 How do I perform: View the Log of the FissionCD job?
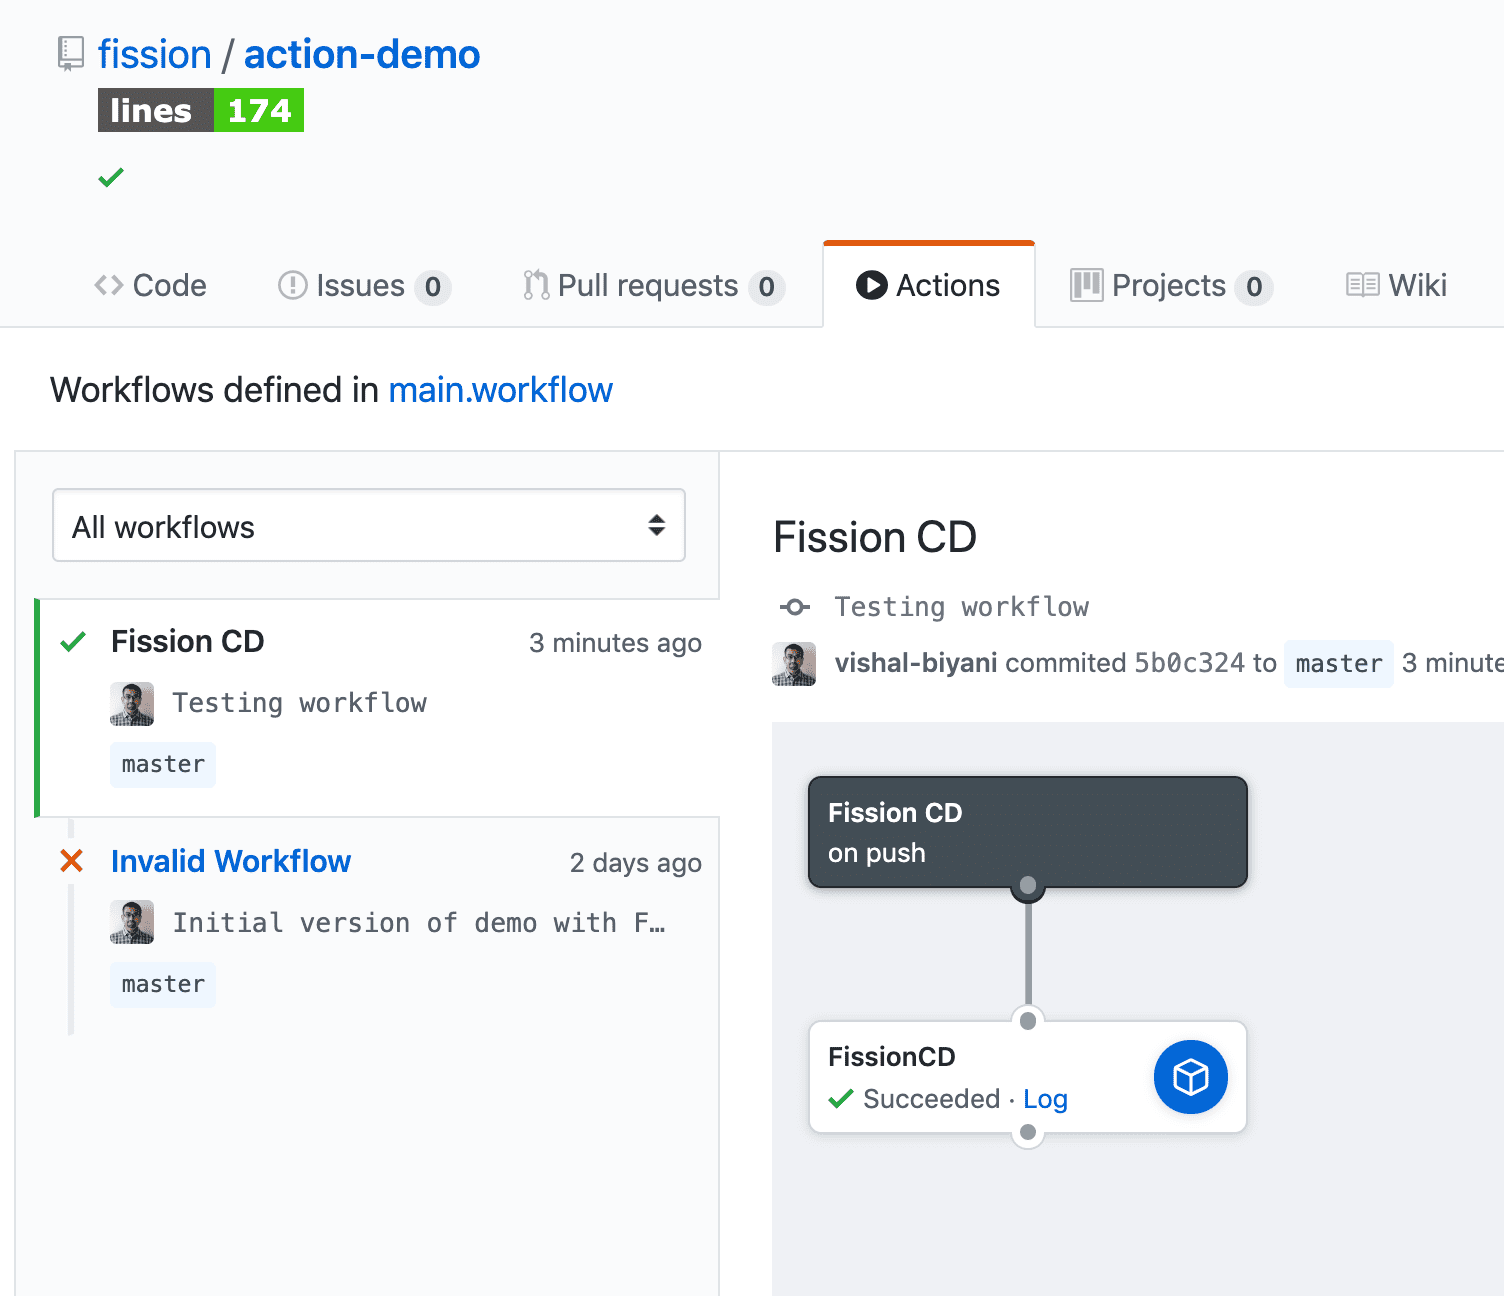tap(1045, 1098)
